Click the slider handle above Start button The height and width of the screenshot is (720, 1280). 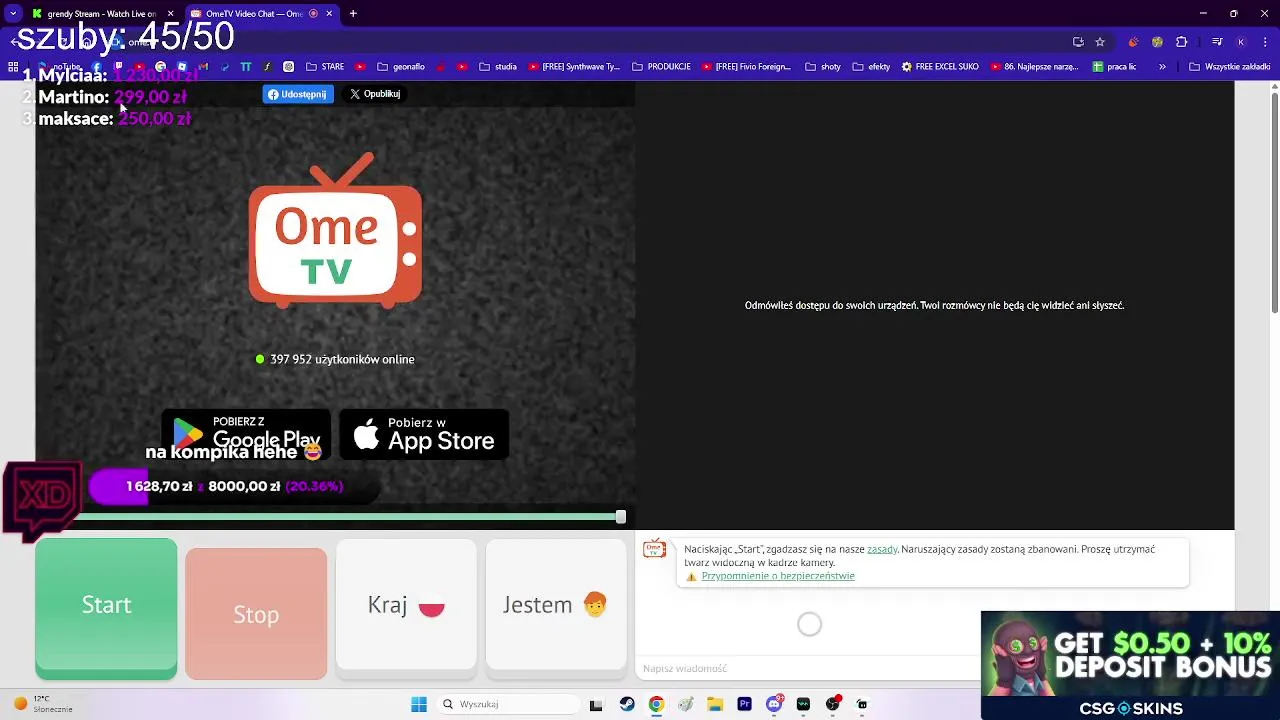click(x=621, y=516)
